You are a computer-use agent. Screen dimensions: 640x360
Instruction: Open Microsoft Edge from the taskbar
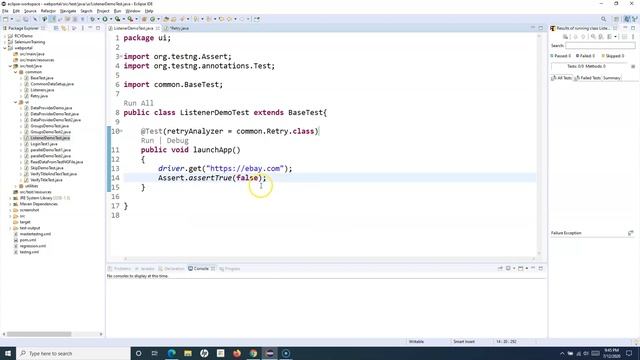pyautogui.click(x=171, y=353)
